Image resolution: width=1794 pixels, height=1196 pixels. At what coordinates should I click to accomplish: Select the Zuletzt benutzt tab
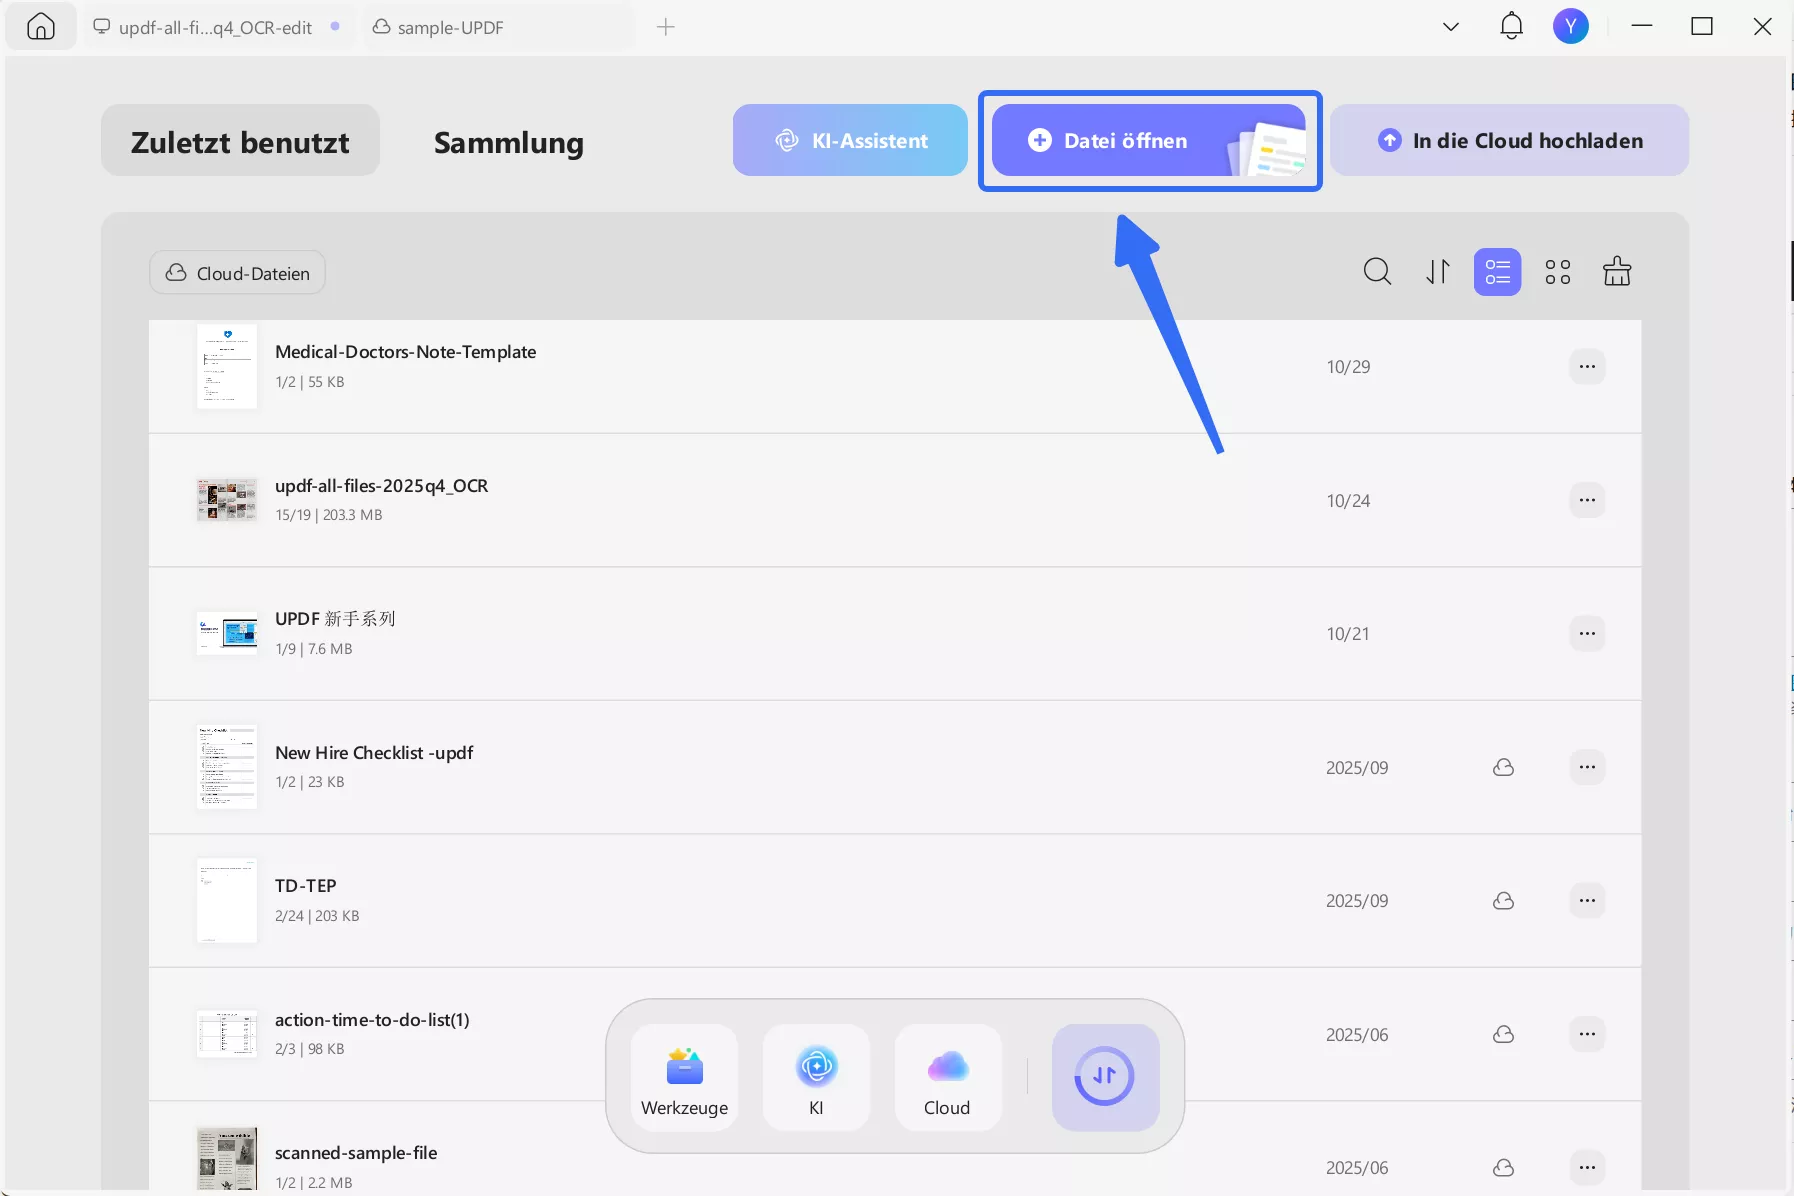click(240, 141)
